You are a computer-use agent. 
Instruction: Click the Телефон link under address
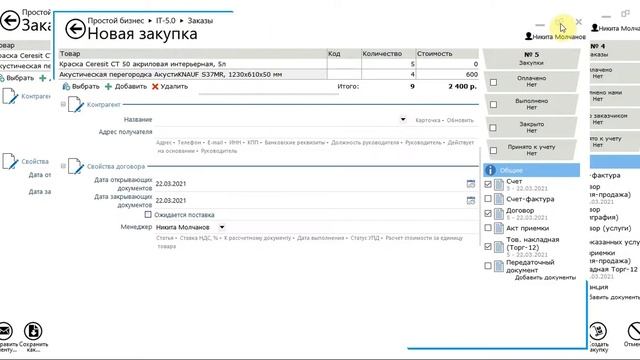(189, 142)
